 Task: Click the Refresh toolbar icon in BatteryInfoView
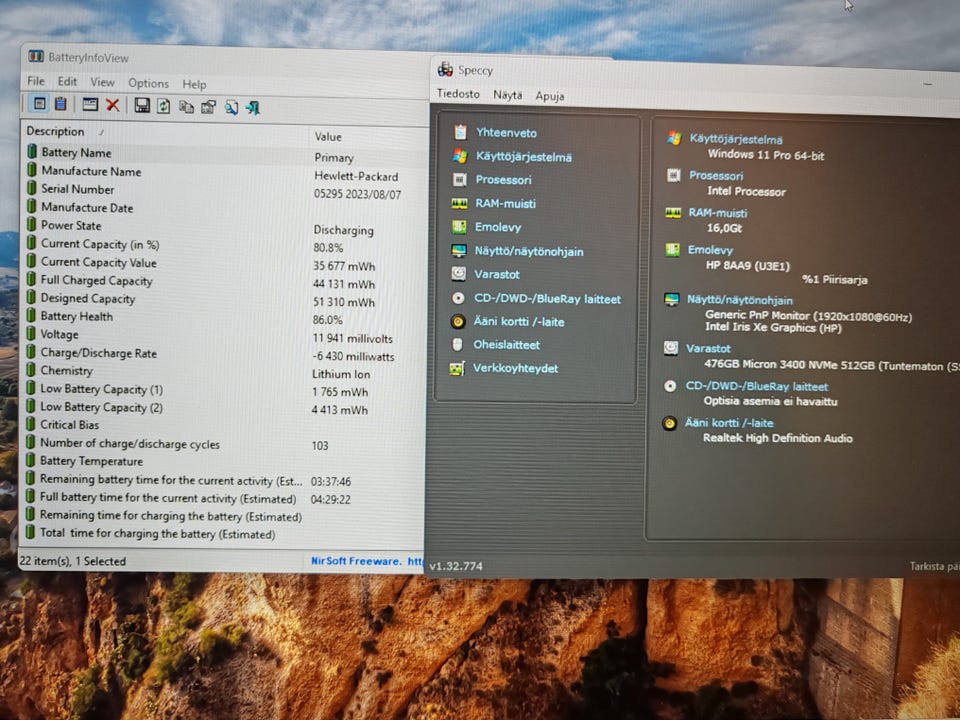(164, 105)
